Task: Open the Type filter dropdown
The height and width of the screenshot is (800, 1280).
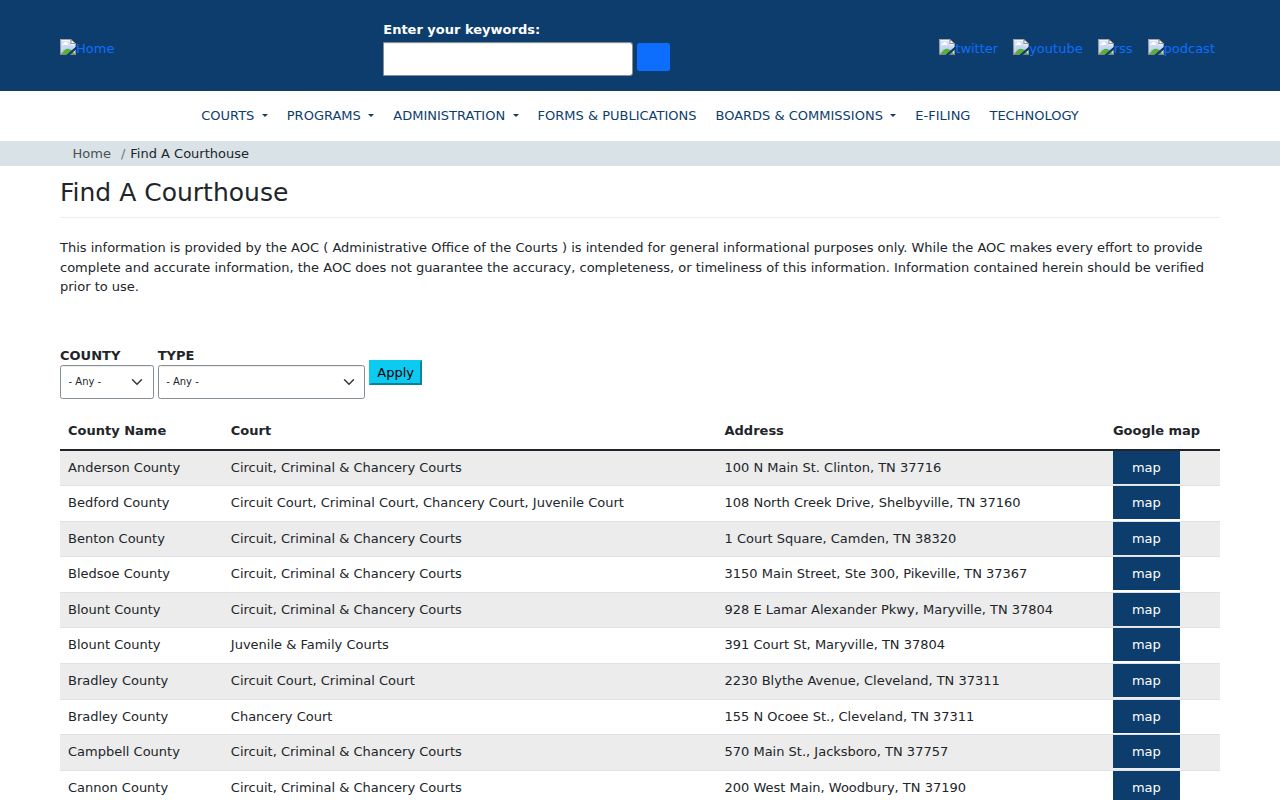Action: click(261, 382)
